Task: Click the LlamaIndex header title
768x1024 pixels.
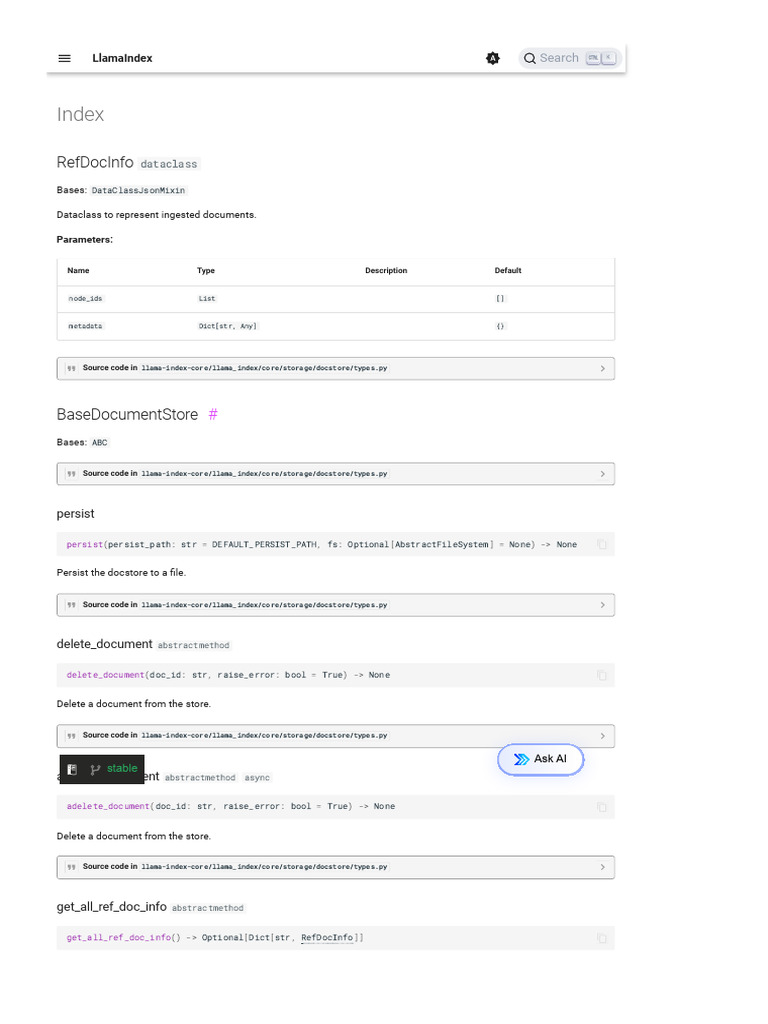Action: tap(122, 58)
